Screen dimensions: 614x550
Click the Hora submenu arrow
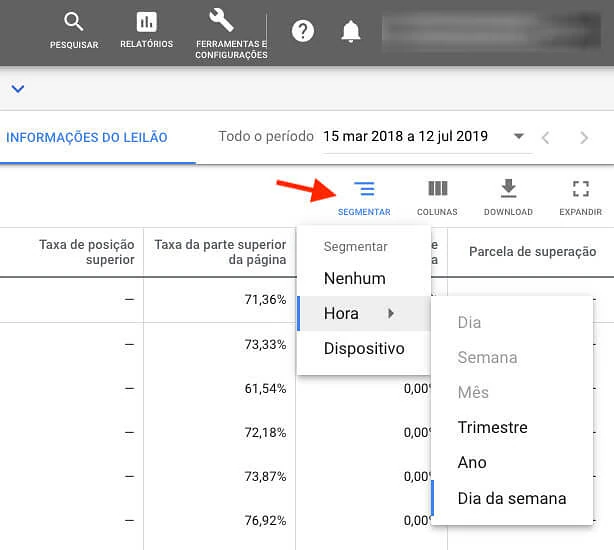391,313
